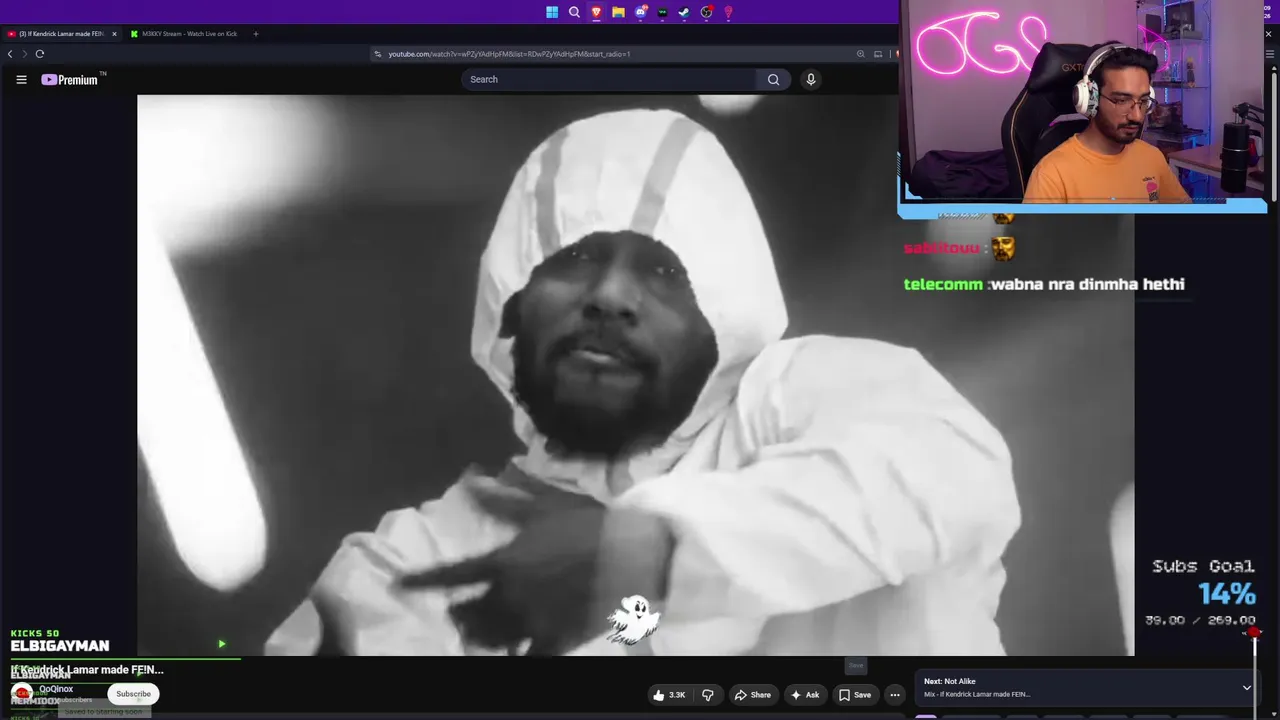Open the QoQinox channel name
The height and width of the screenshot is (720, 1280).
click(x=56, y=689)
